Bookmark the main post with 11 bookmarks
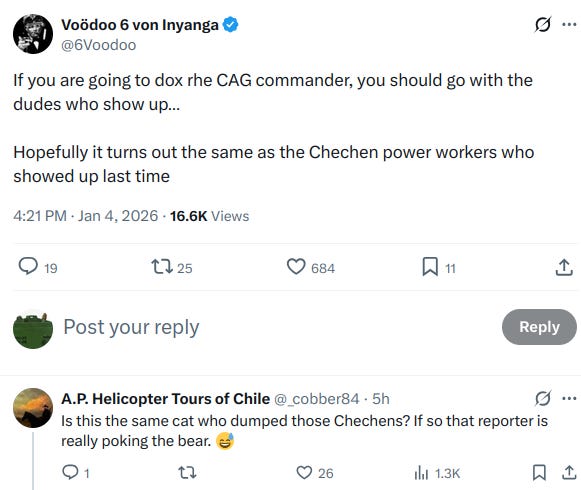Image resolution: width=581 pixels, height=490 pixels. [430, 267]
